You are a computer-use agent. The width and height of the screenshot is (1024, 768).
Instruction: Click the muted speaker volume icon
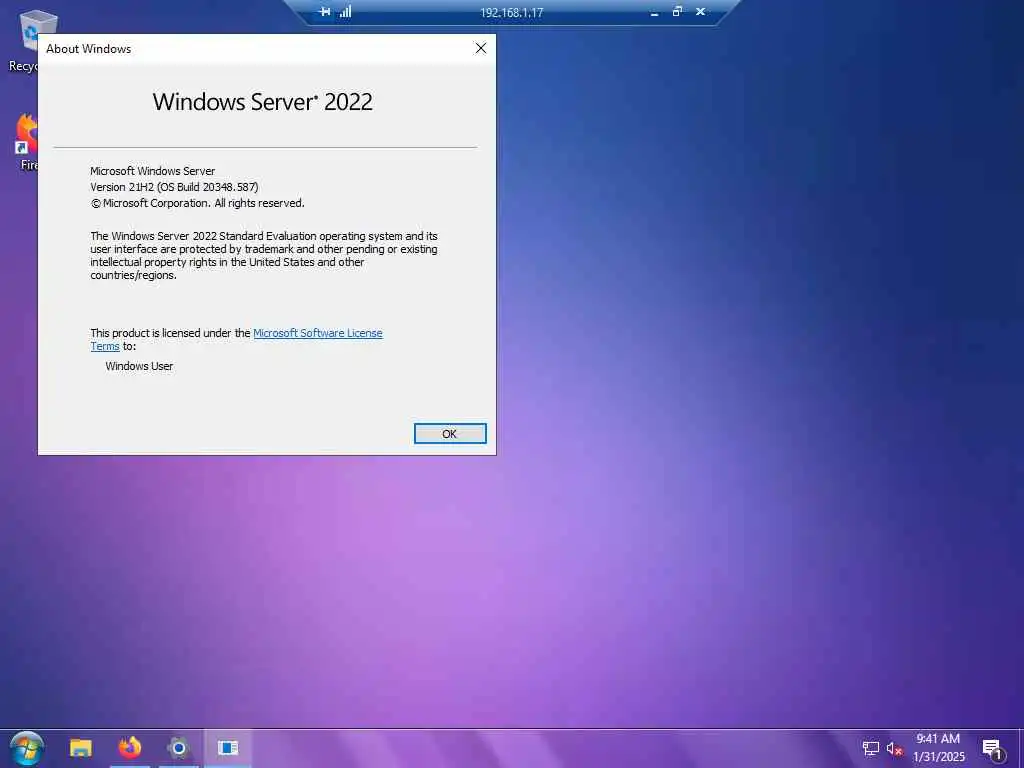point(894,748)
